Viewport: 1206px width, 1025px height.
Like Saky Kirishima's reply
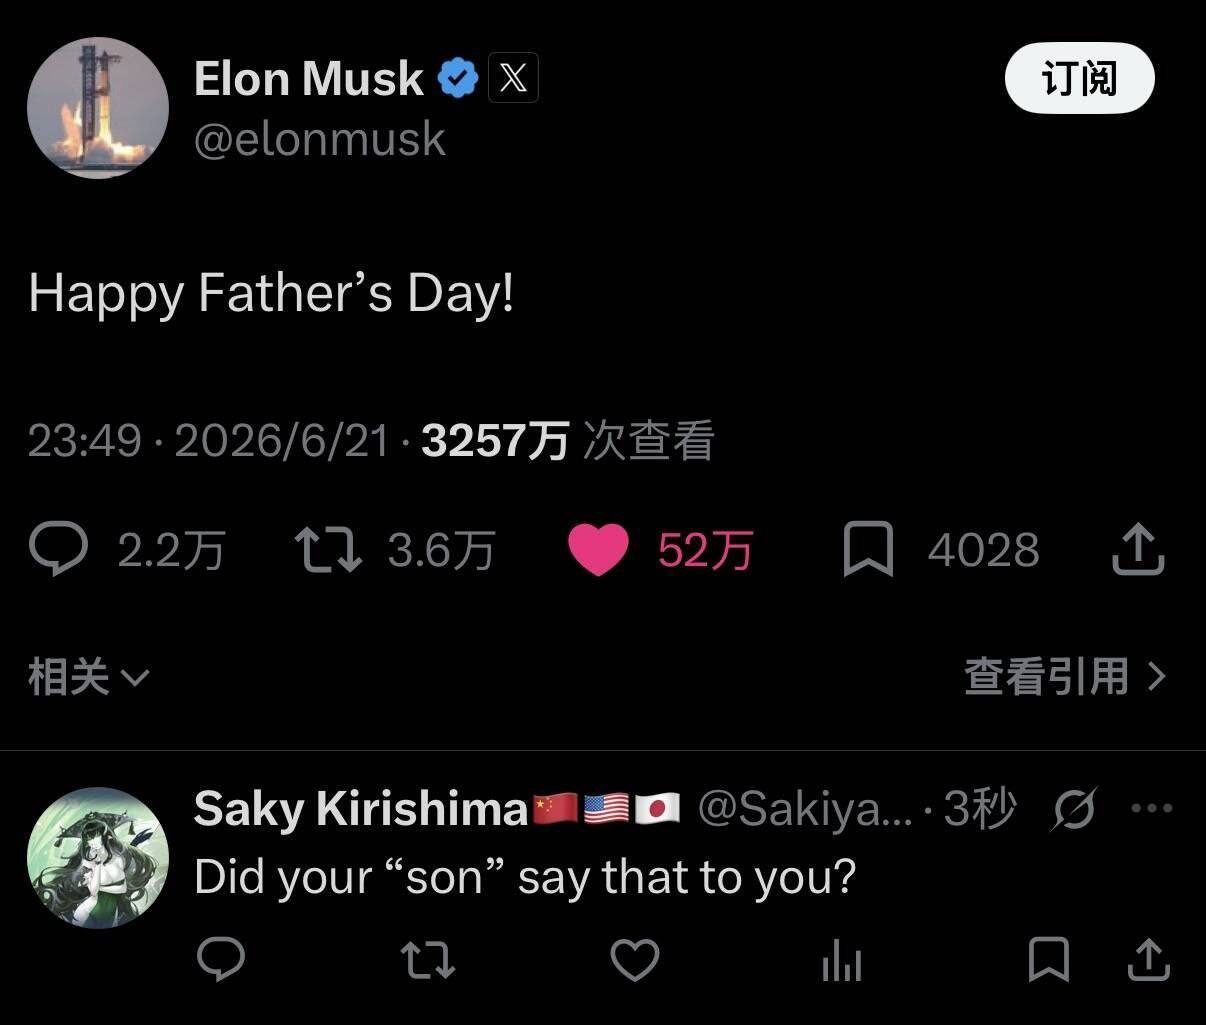[x=635, y=961]
